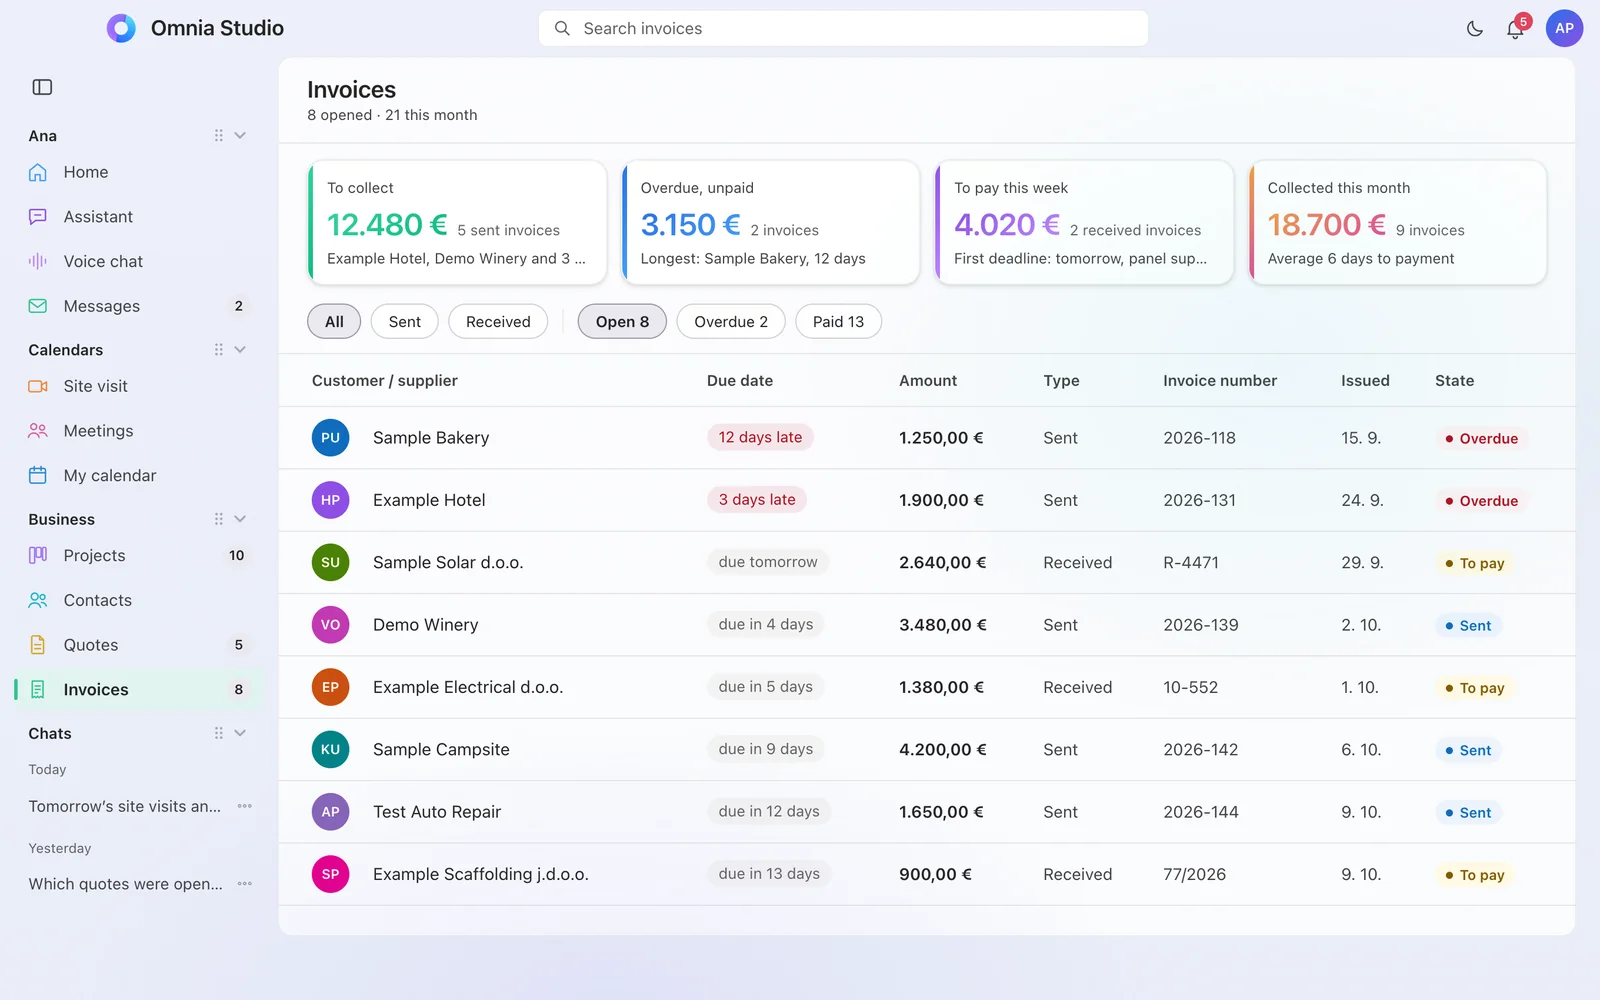Collapse the Calendars section chevron
Screen dimensions: 1600x1000
pos(240,349)
